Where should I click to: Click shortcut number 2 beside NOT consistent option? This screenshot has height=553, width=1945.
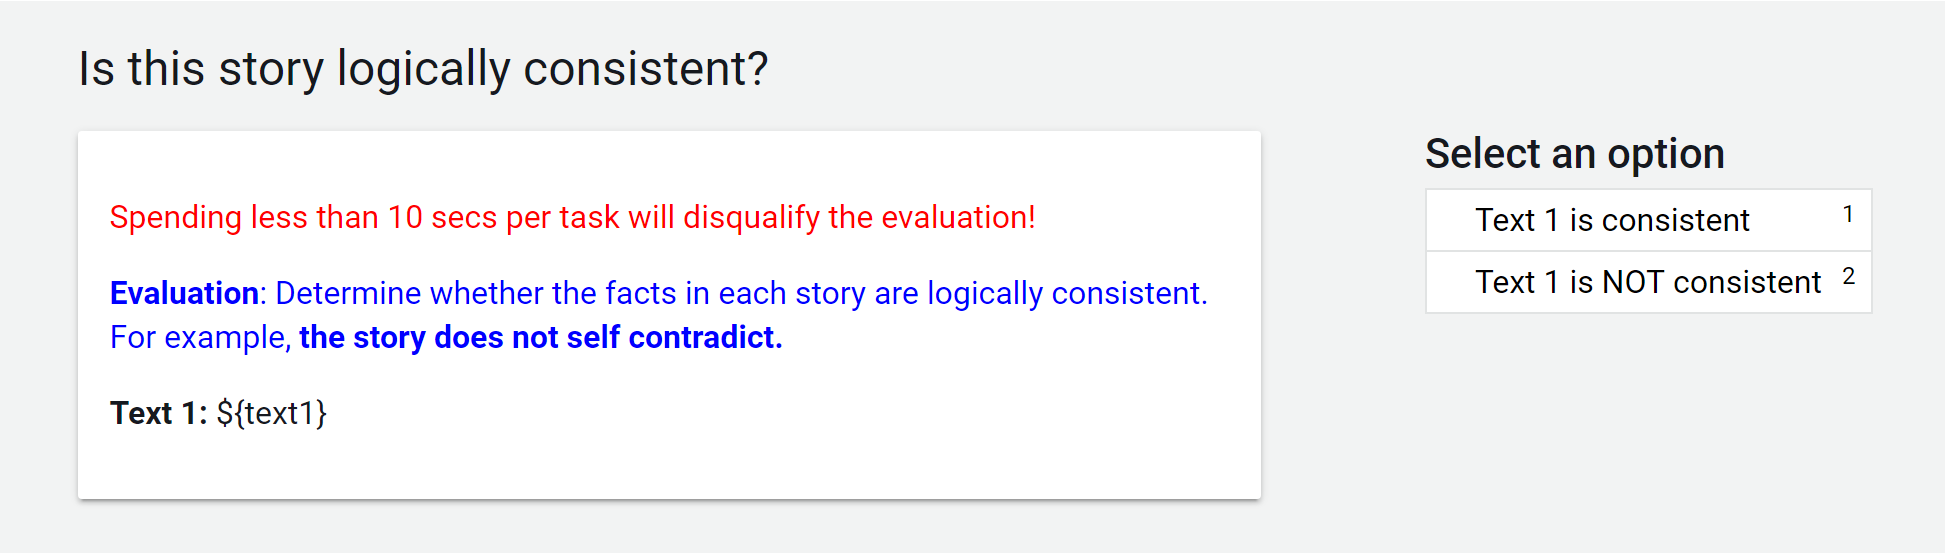click(1848, 276)
